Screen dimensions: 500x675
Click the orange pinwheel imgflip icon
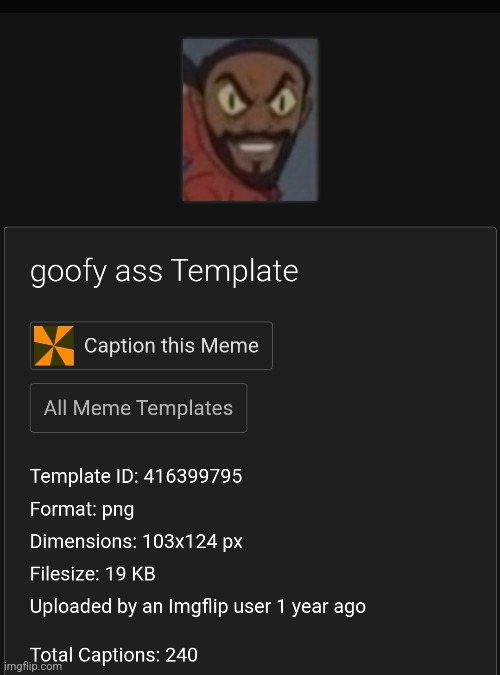tap(54, 346)
